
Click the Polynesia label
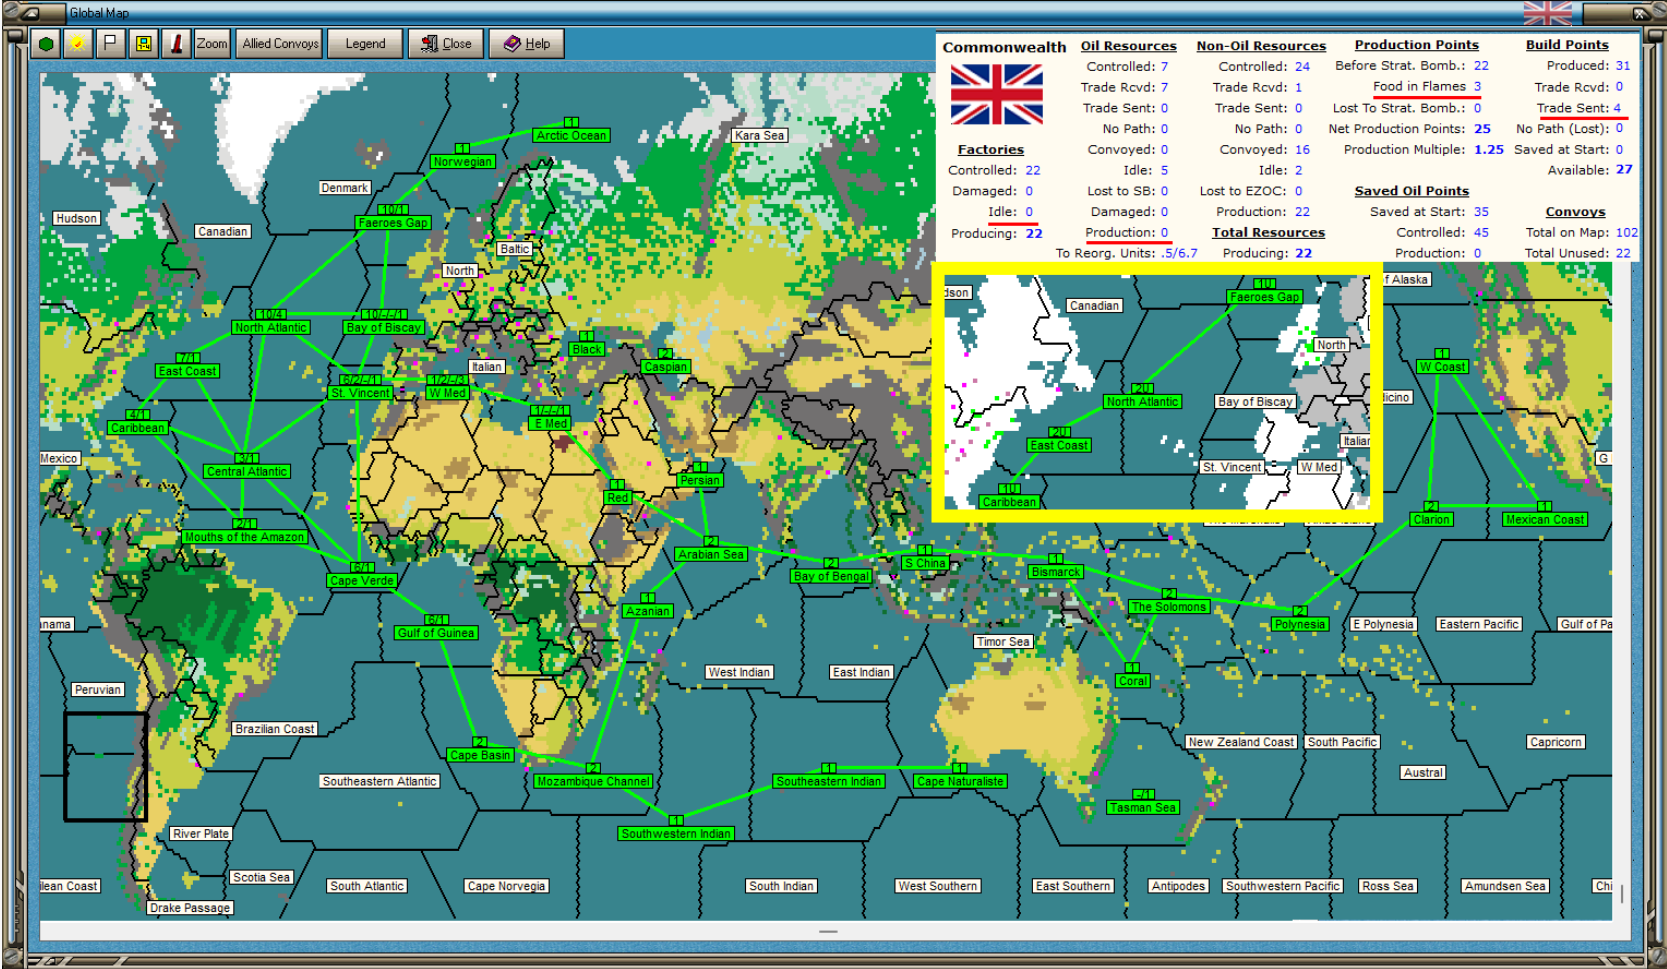coord(1300,624)
